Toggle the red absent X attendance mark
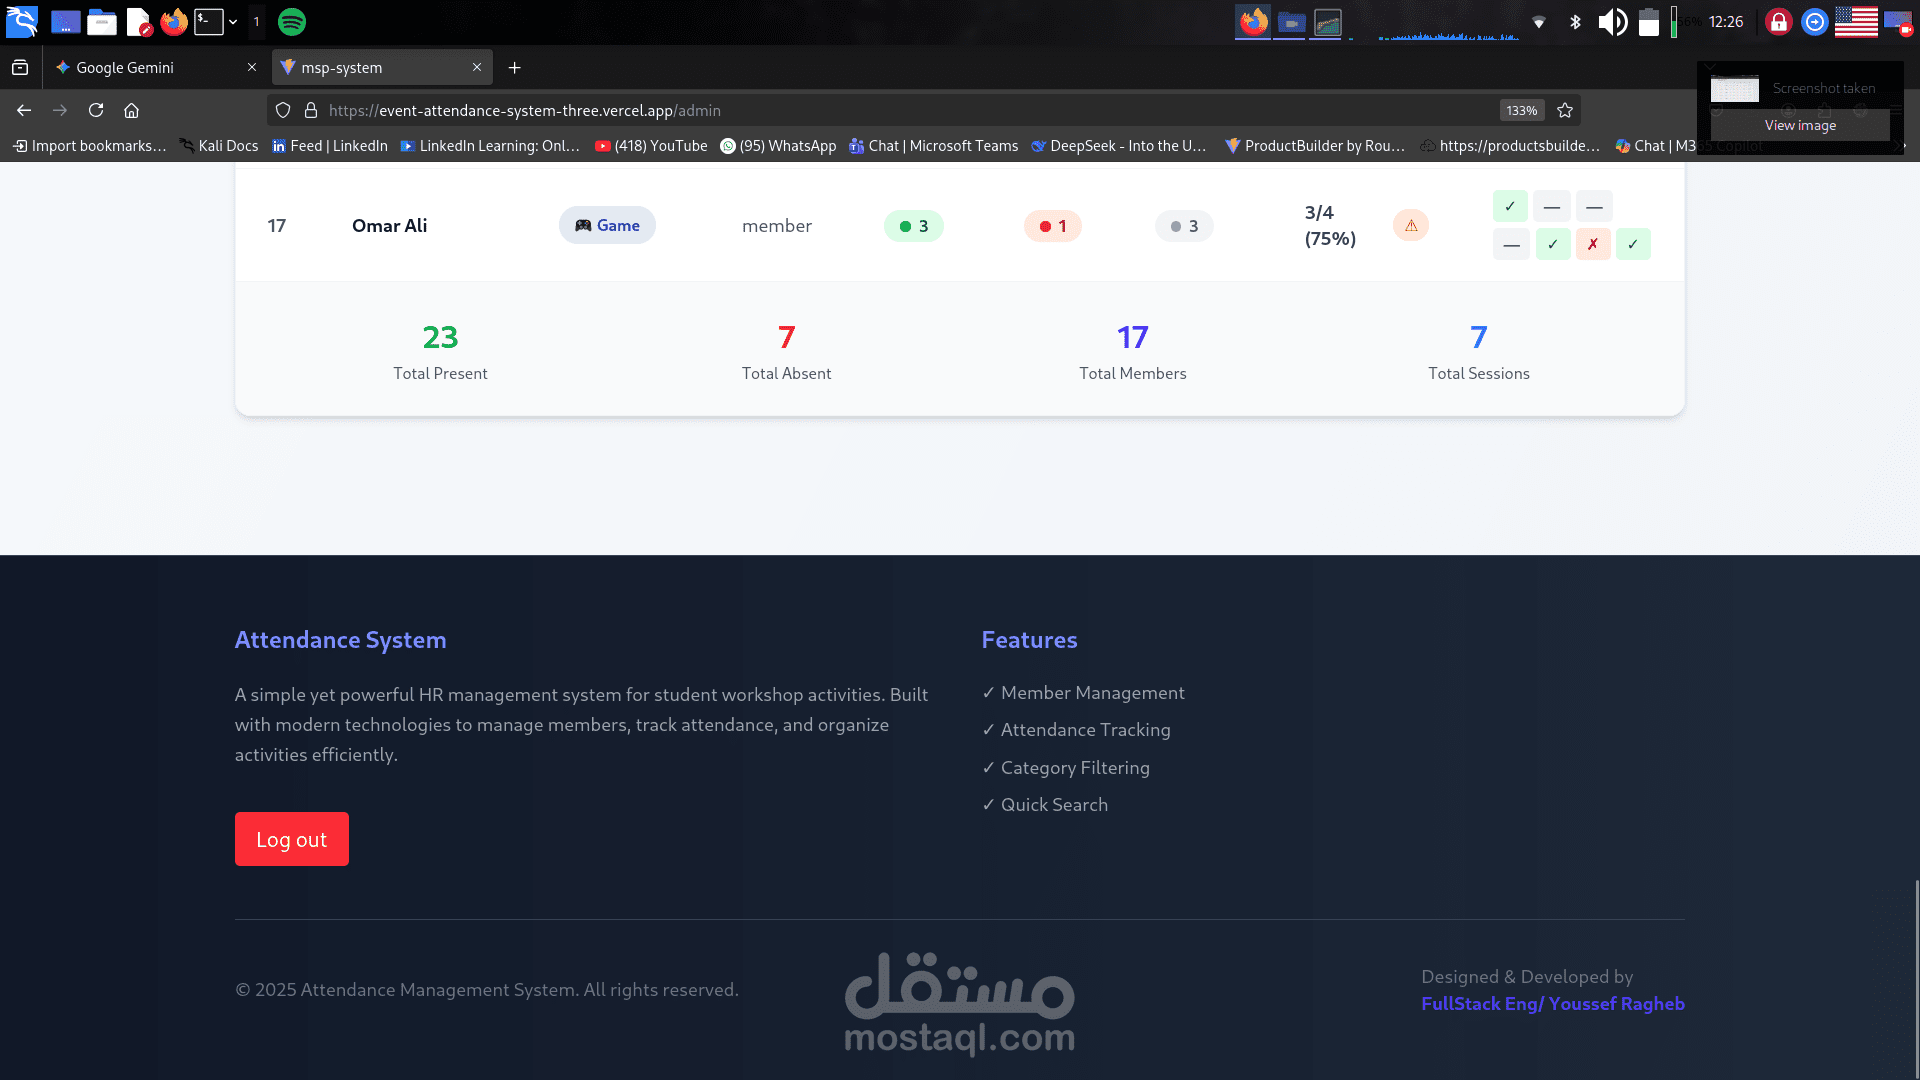The width and height of the screenshot is (1920, 1080). pos(1593,244)
